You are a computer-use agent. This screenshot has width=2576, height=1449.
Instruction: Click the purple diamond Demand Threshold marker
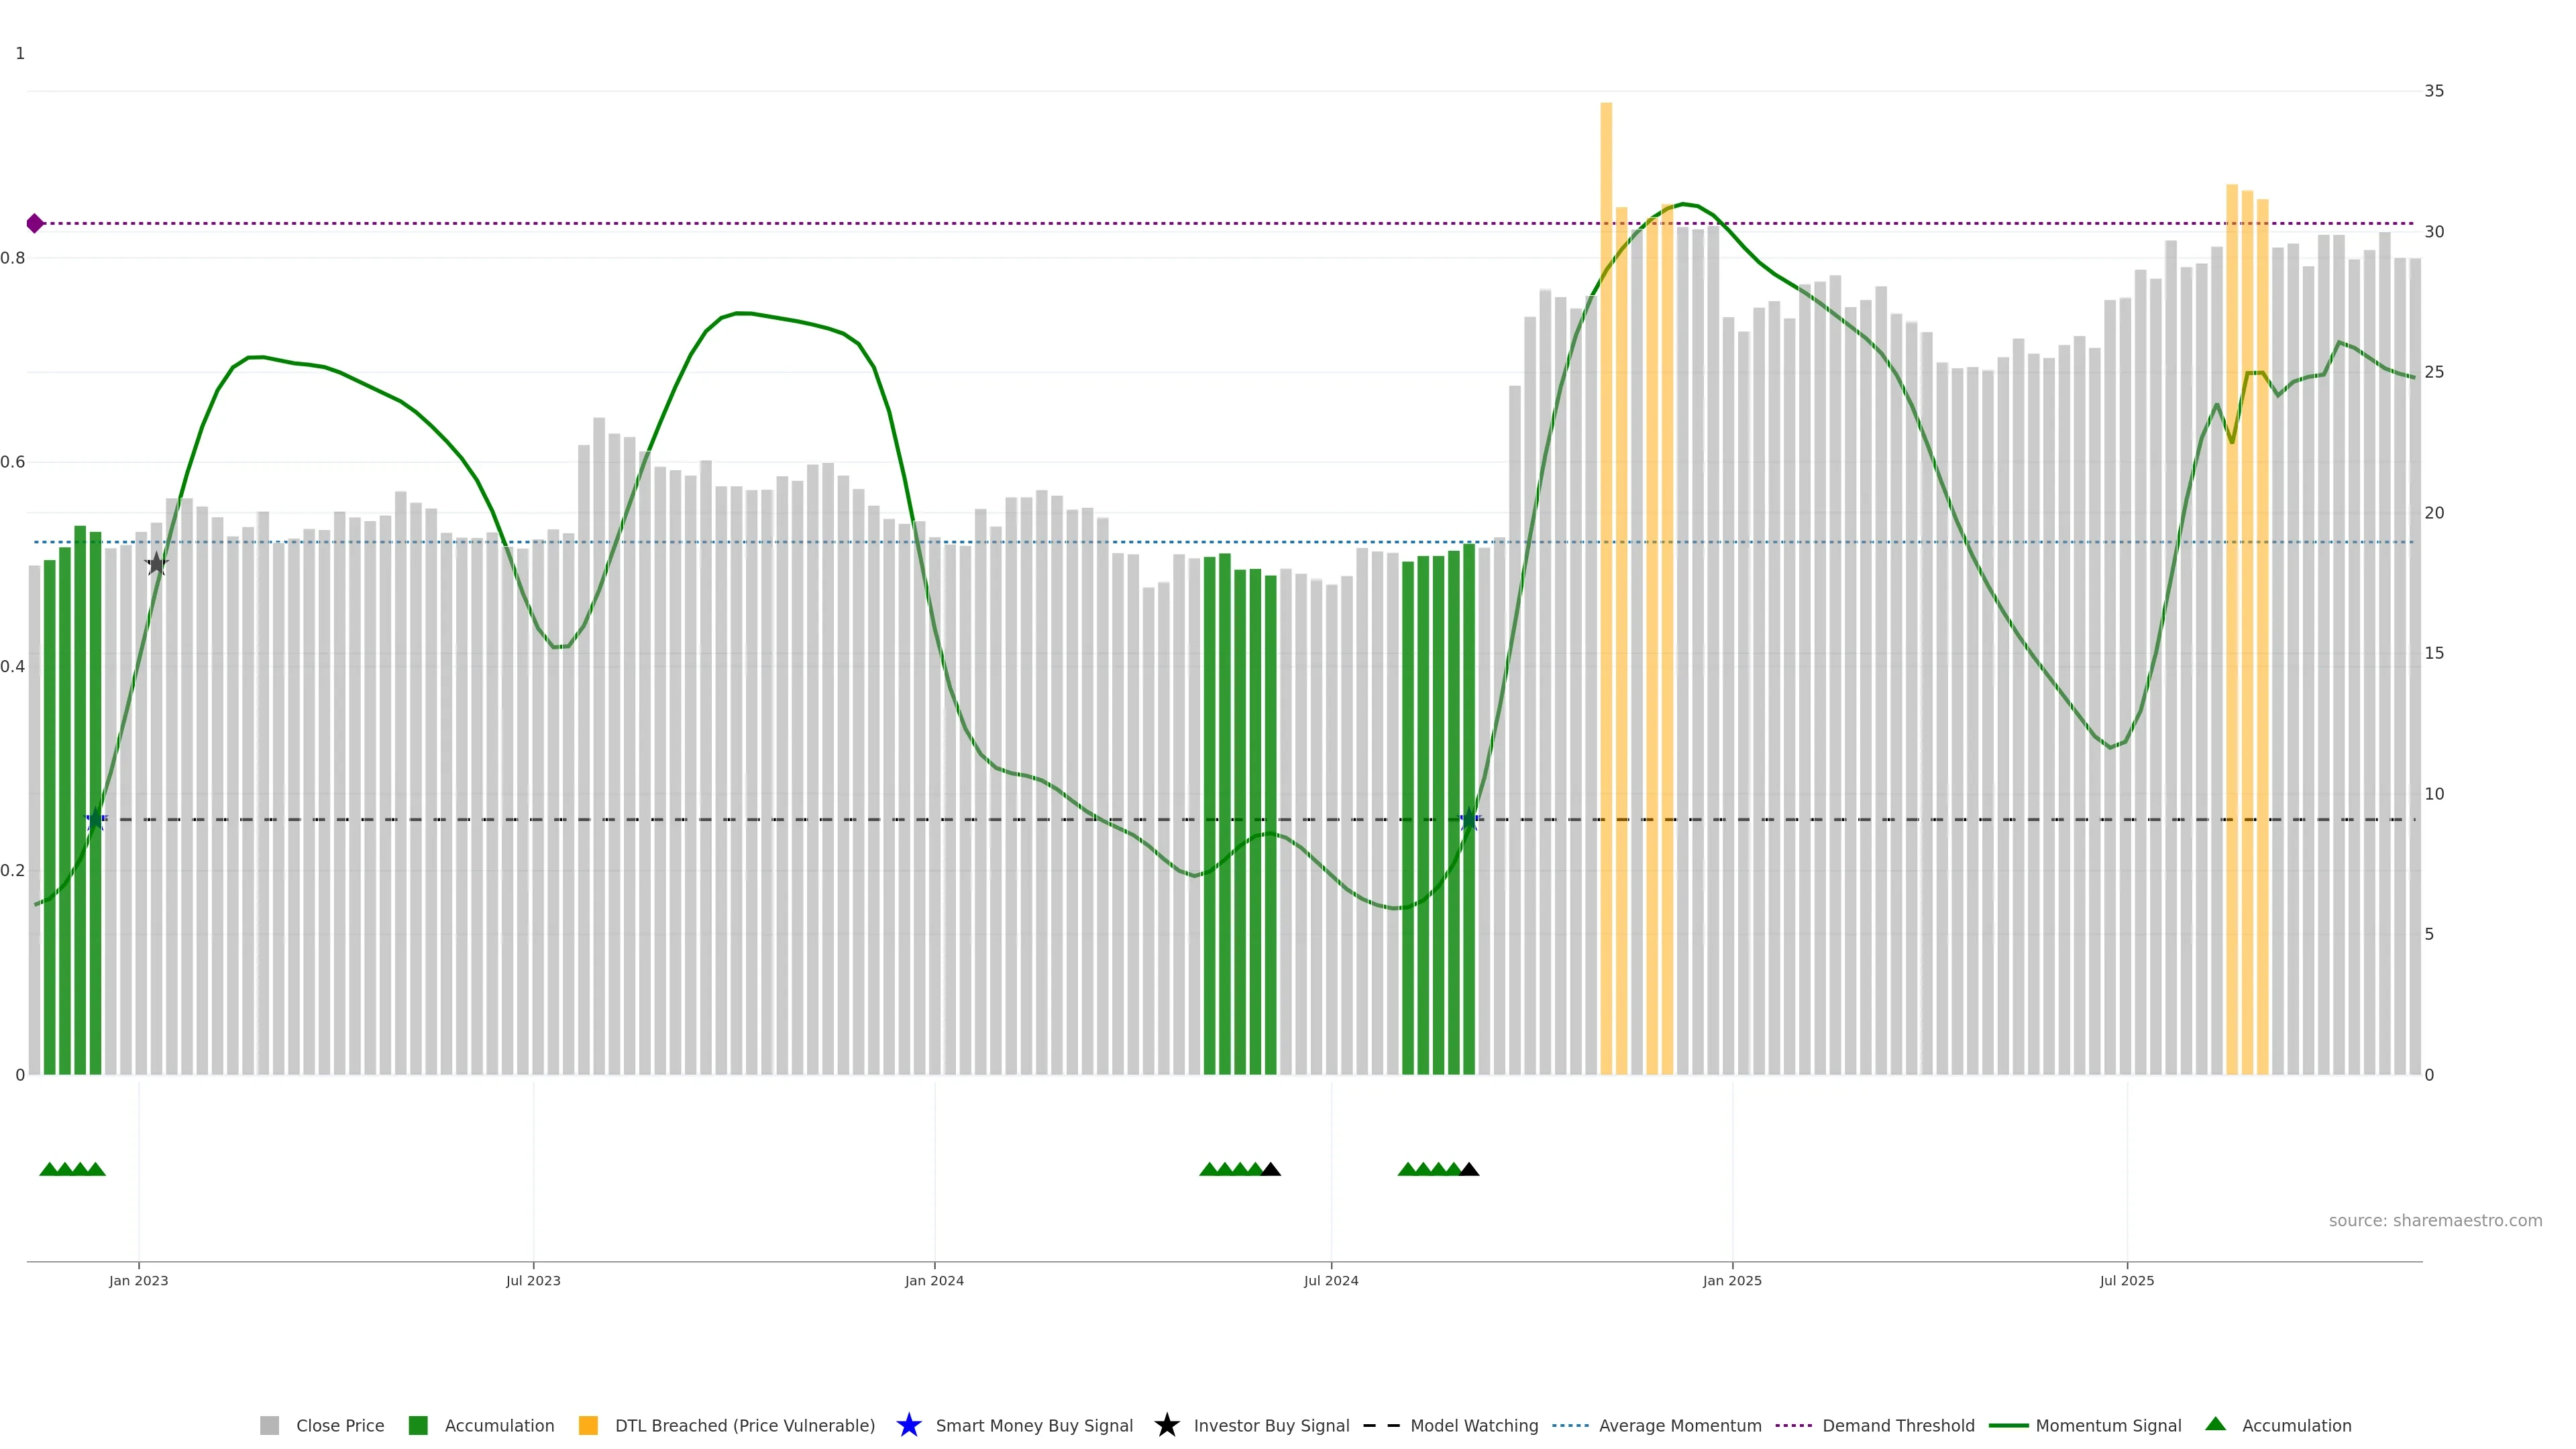(35, 223)
